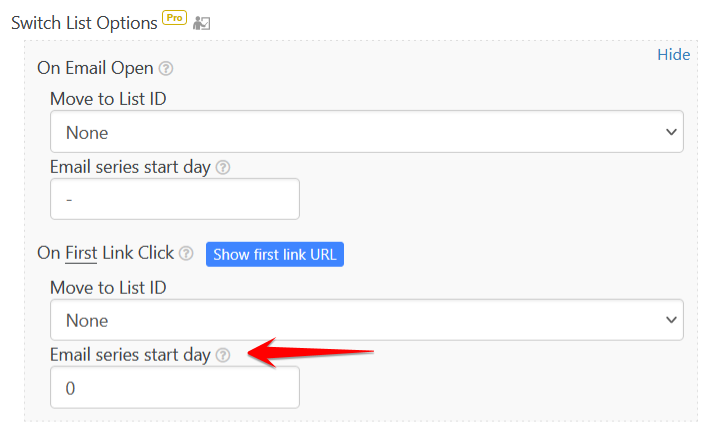
Task: Click the chevron arrow of the Email Open list dropdown
Action: pos(671,132)
